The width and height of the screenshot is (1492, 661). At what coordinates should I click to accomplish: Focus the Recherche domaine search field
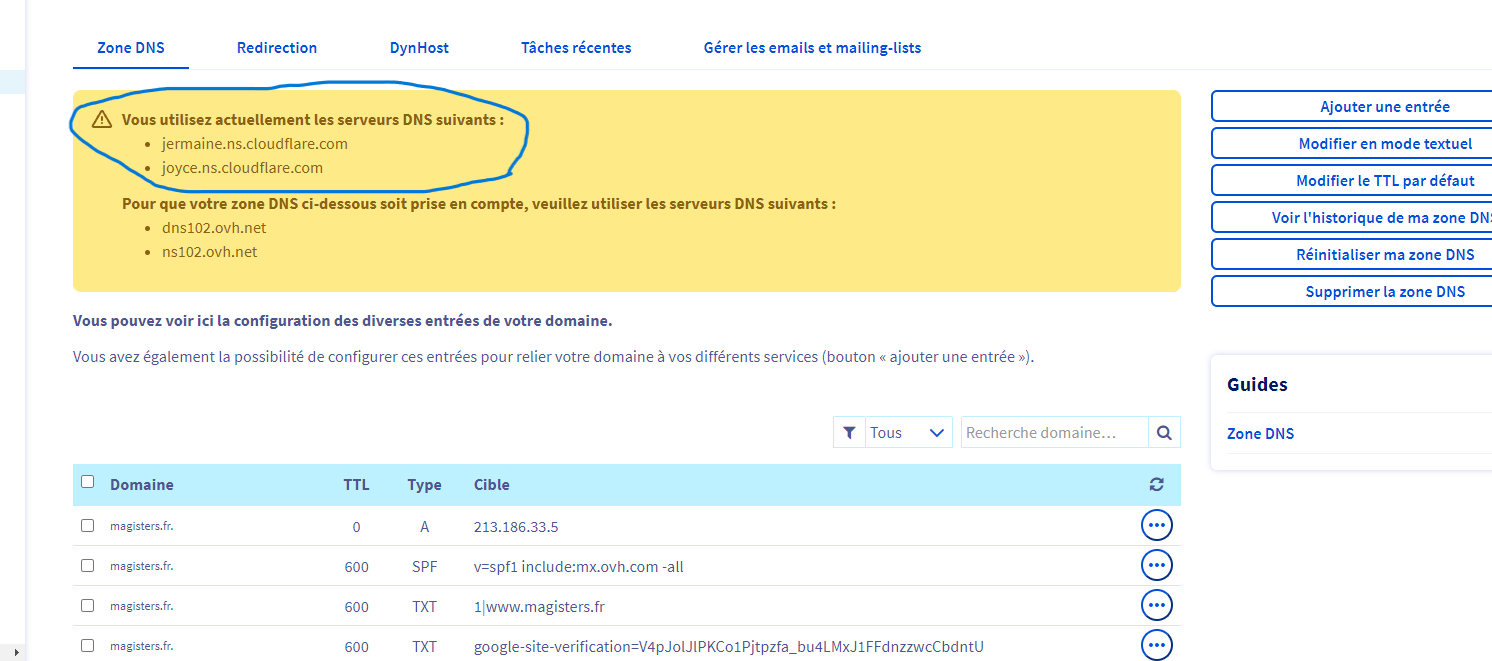point(1054,433)
